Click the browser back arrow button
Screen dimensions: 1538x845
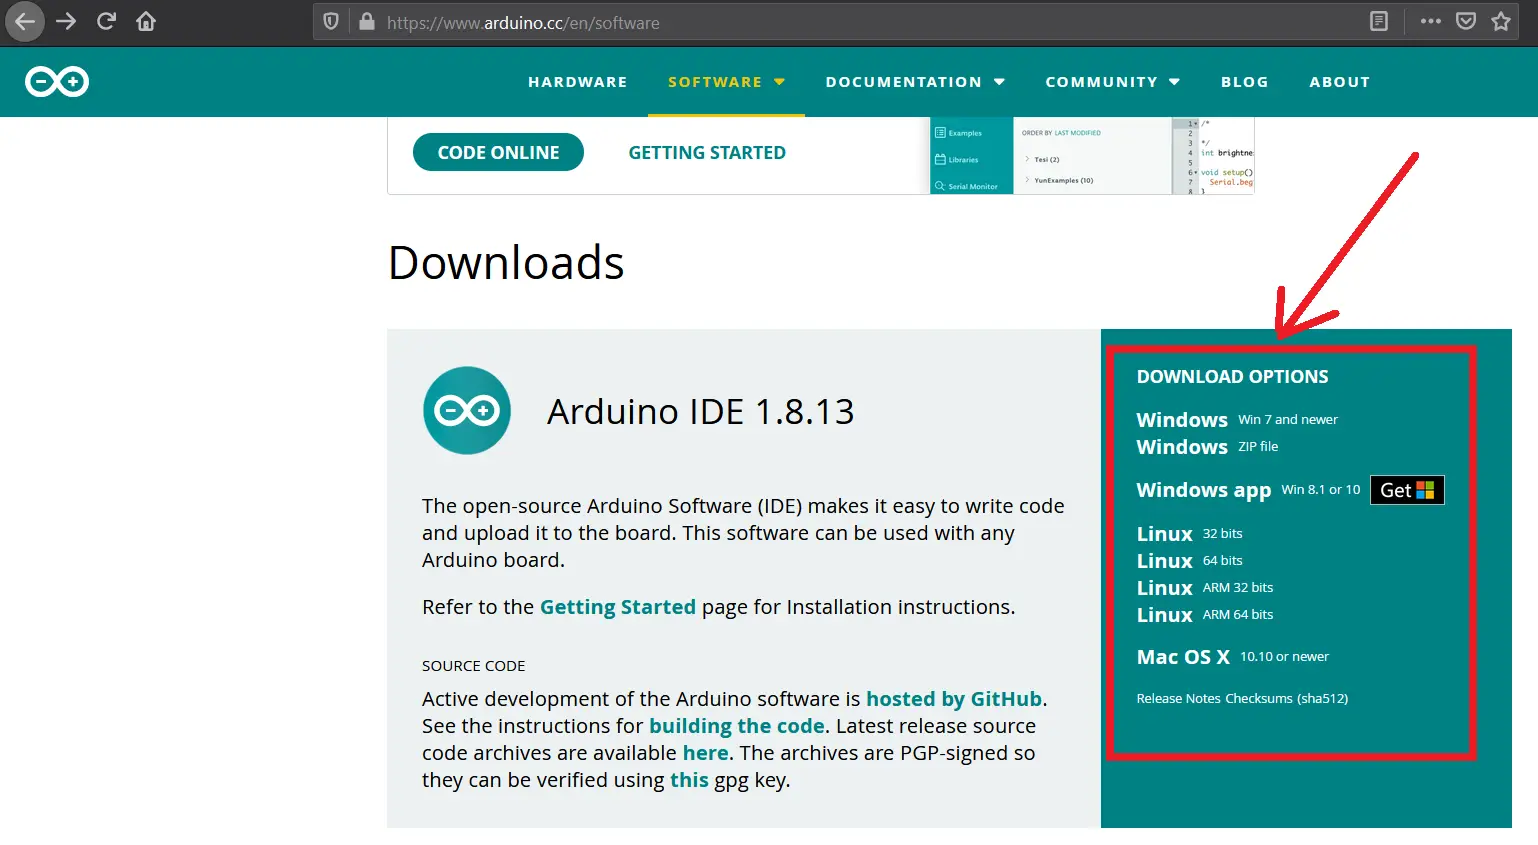(x=25, y=21)
